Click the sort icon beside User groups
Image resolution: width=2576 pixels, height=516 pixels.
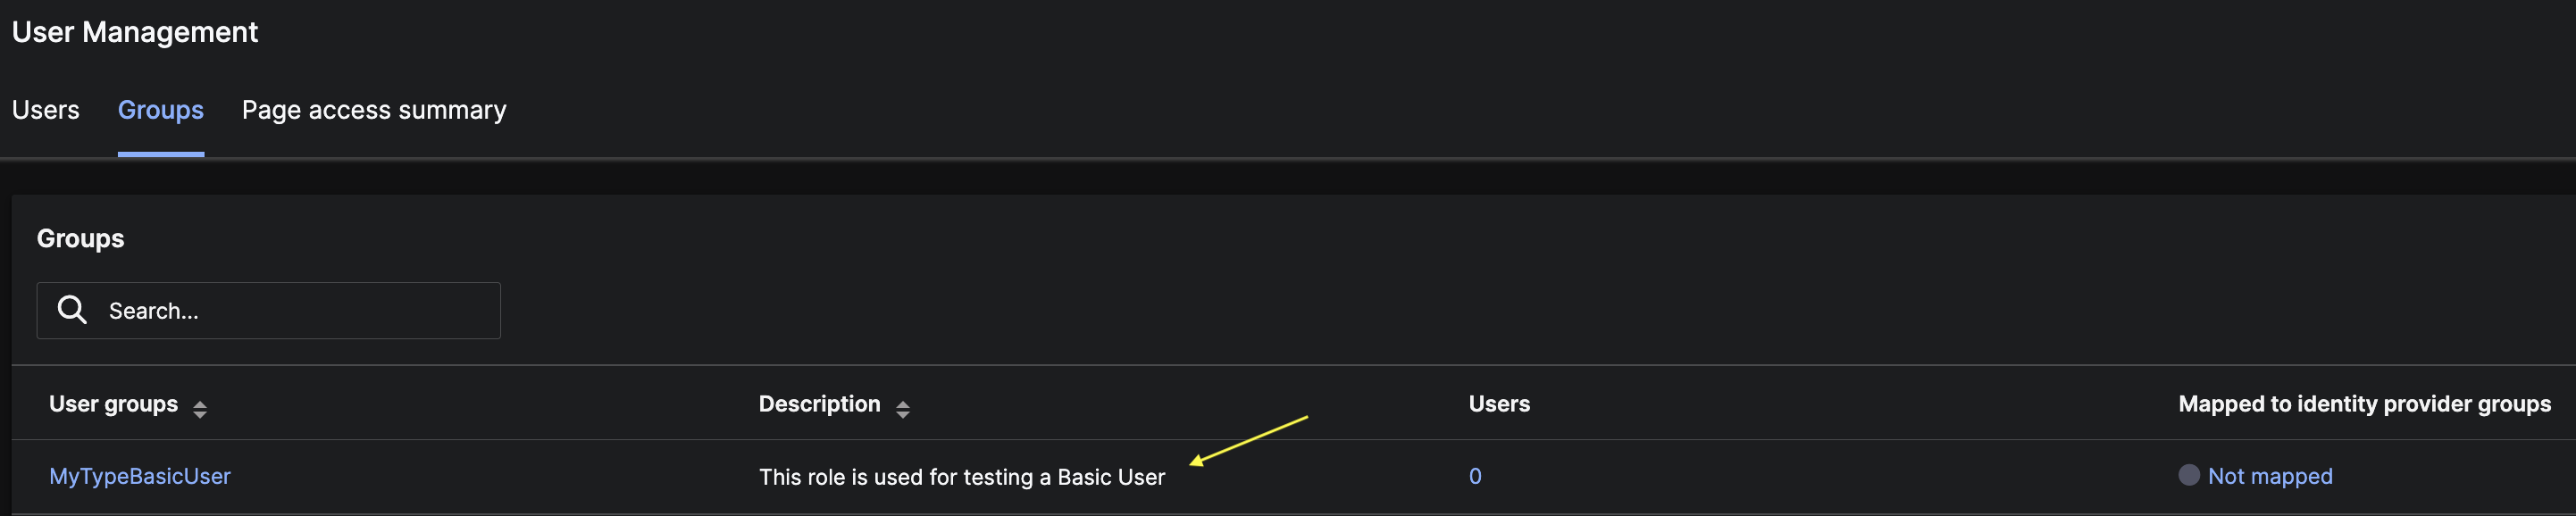(200, 408)
